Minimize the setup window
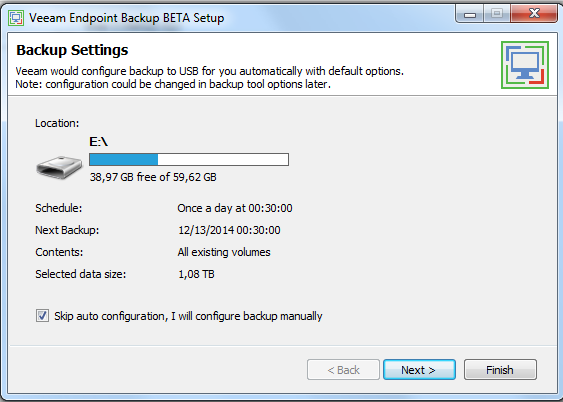563x402 pixels. (470, 14)
